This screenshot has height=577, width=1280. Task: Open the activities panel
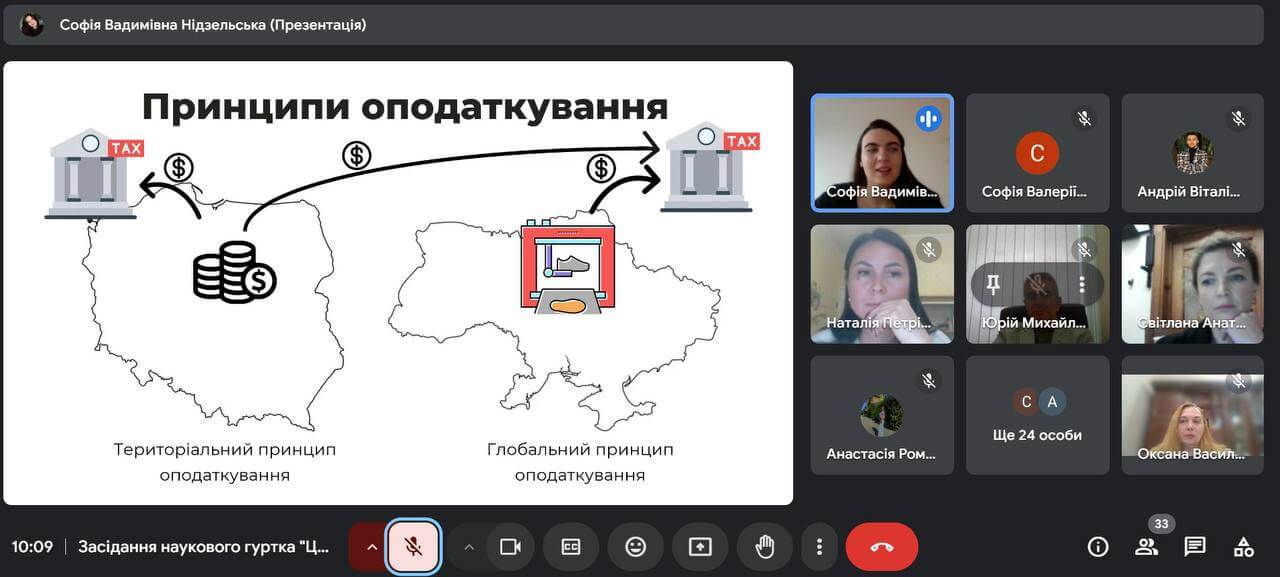click(x=1243, y=547)
